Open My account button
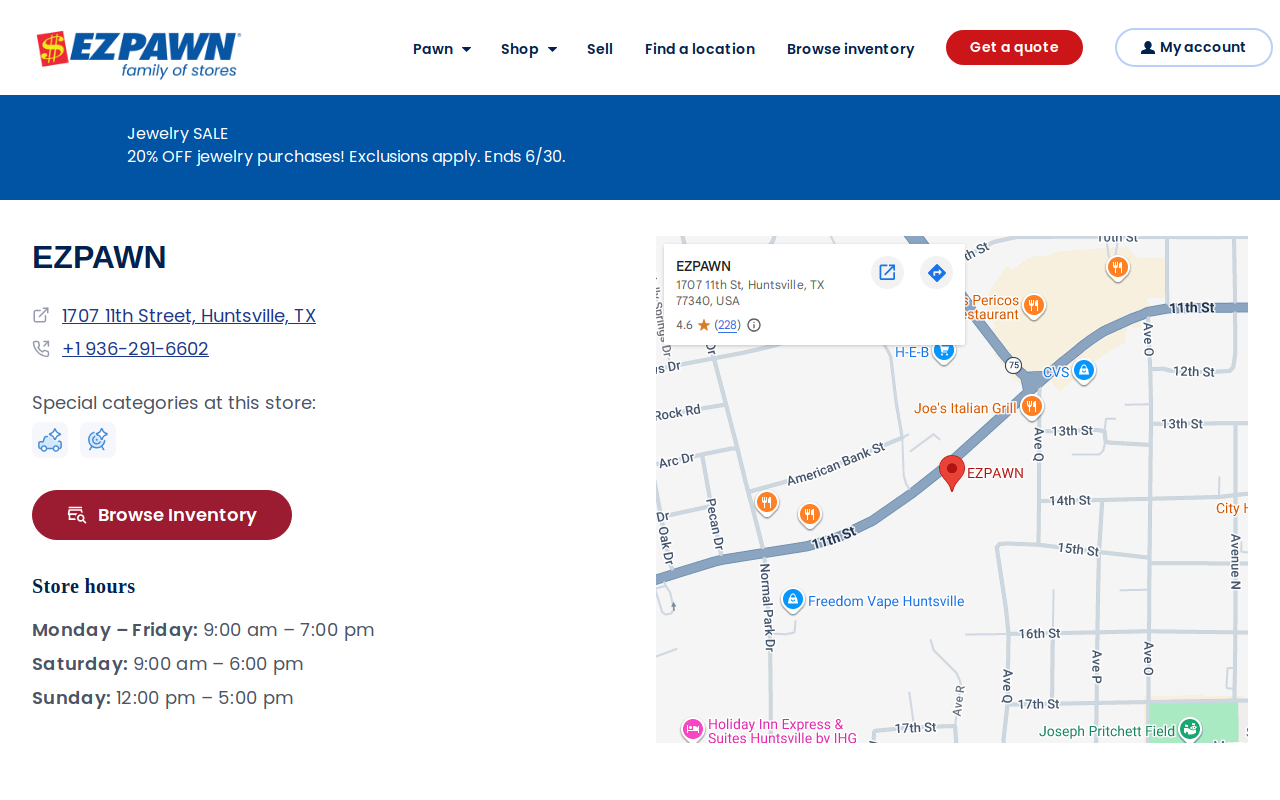1280x800 pixels. click(1193, 47)
